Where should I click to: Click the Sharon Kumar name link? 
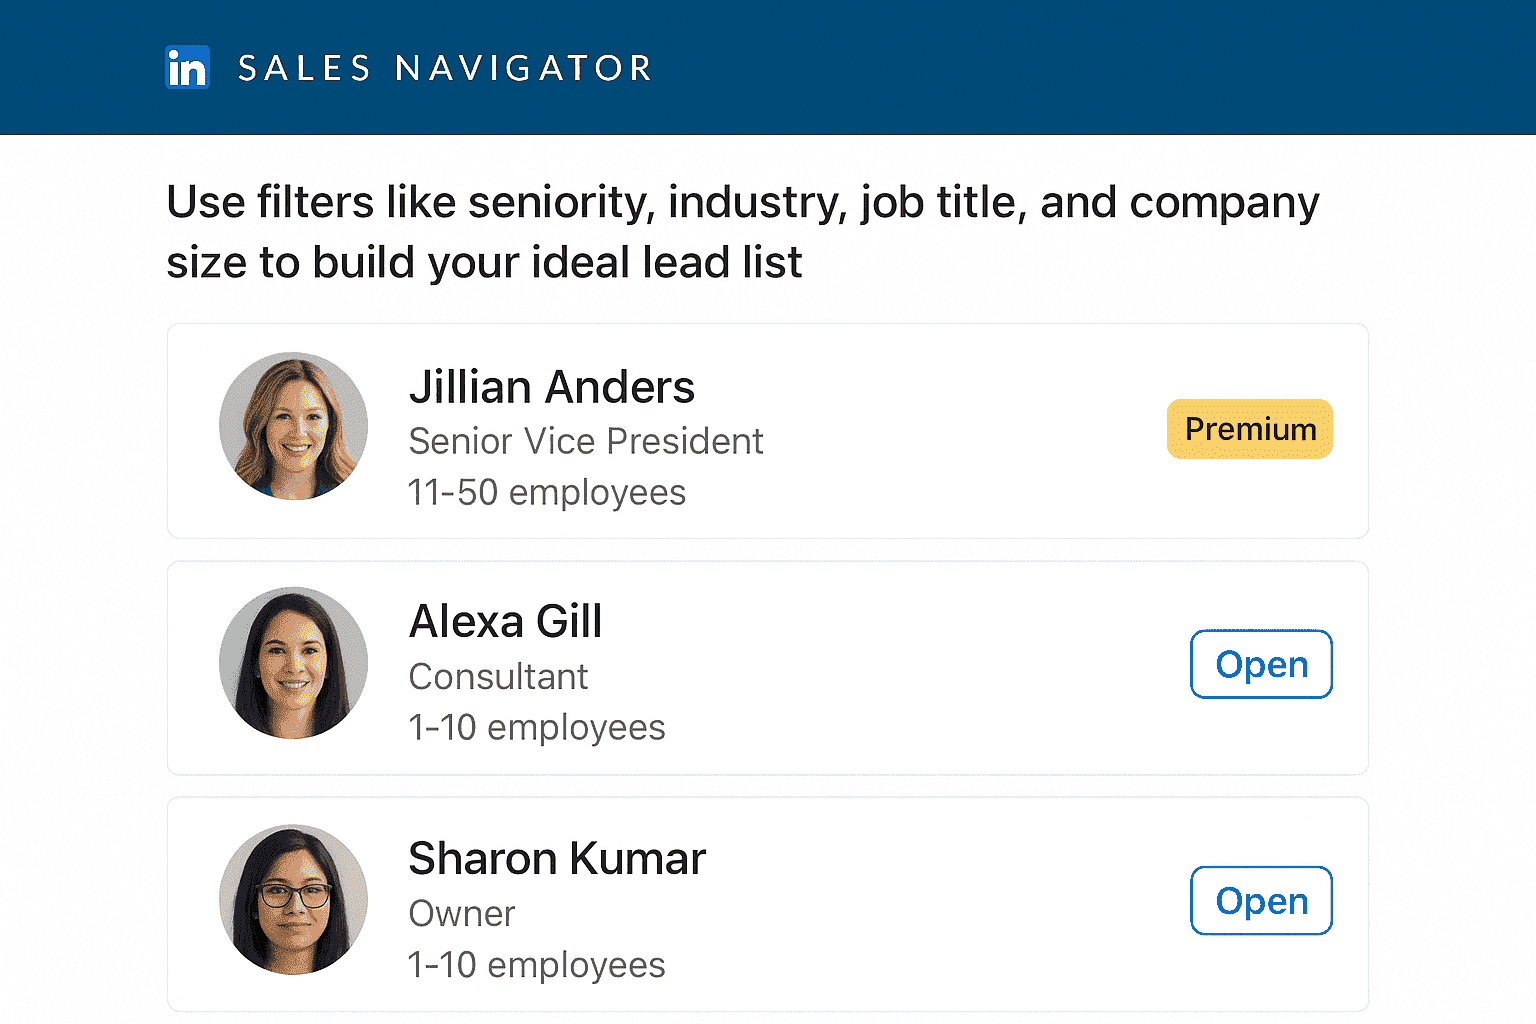tap(557, 859)
